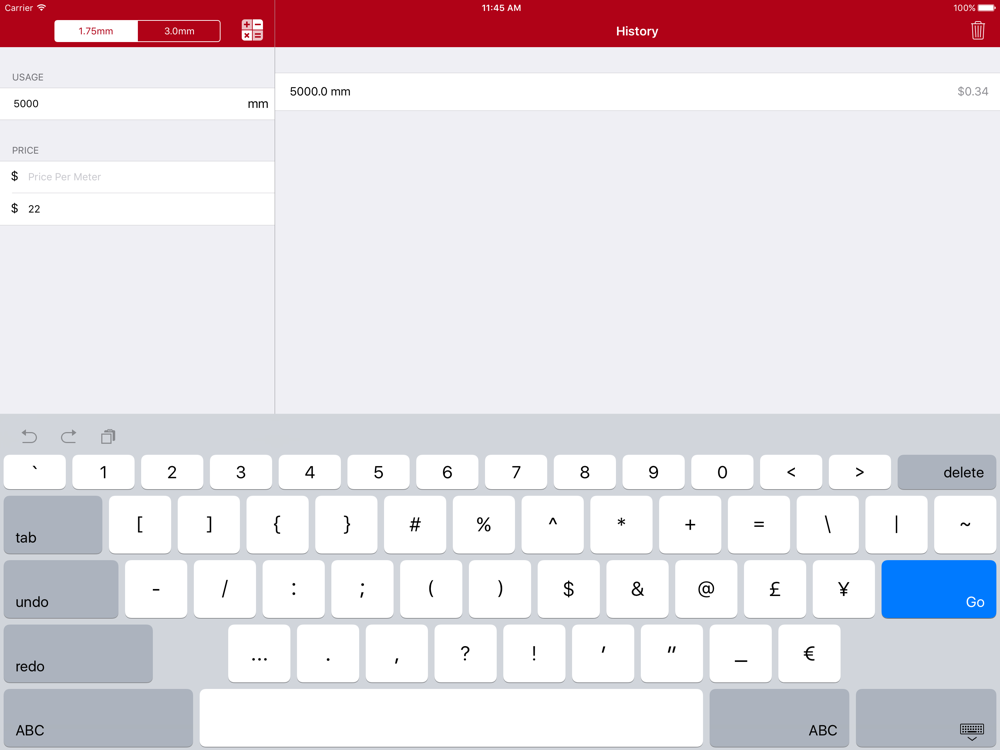This screenshot has height=750, width=1000.
Task: Open the 5000.0 mm history entry
Action: [x=637, y=91]
